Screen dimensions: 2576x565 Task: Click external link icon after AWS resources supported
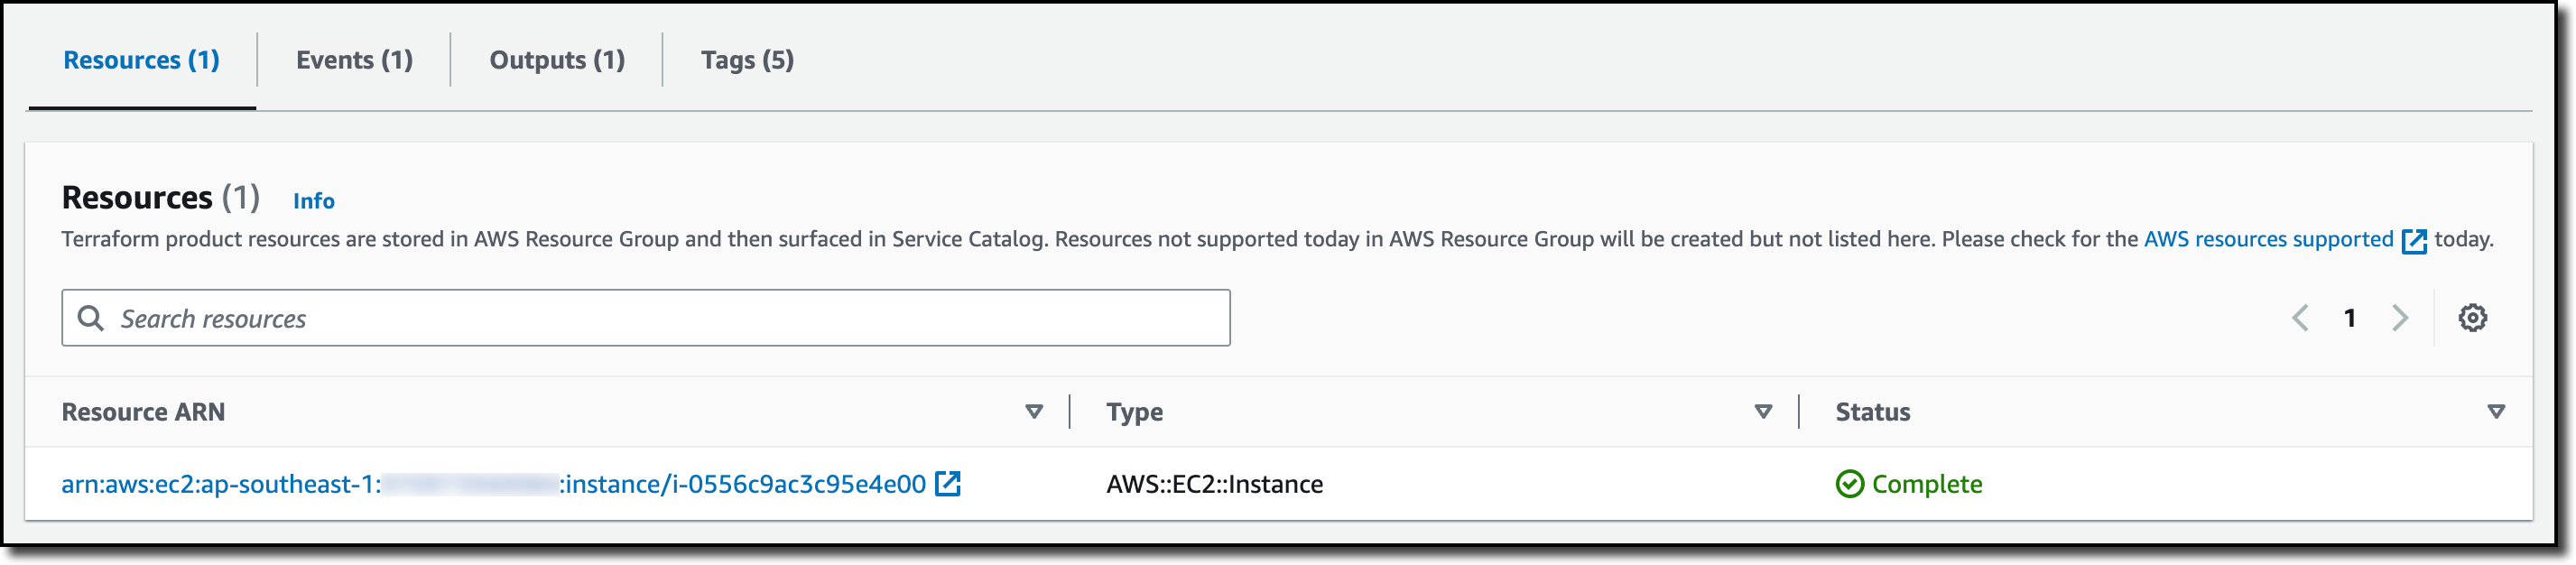tap(2414, 241)
